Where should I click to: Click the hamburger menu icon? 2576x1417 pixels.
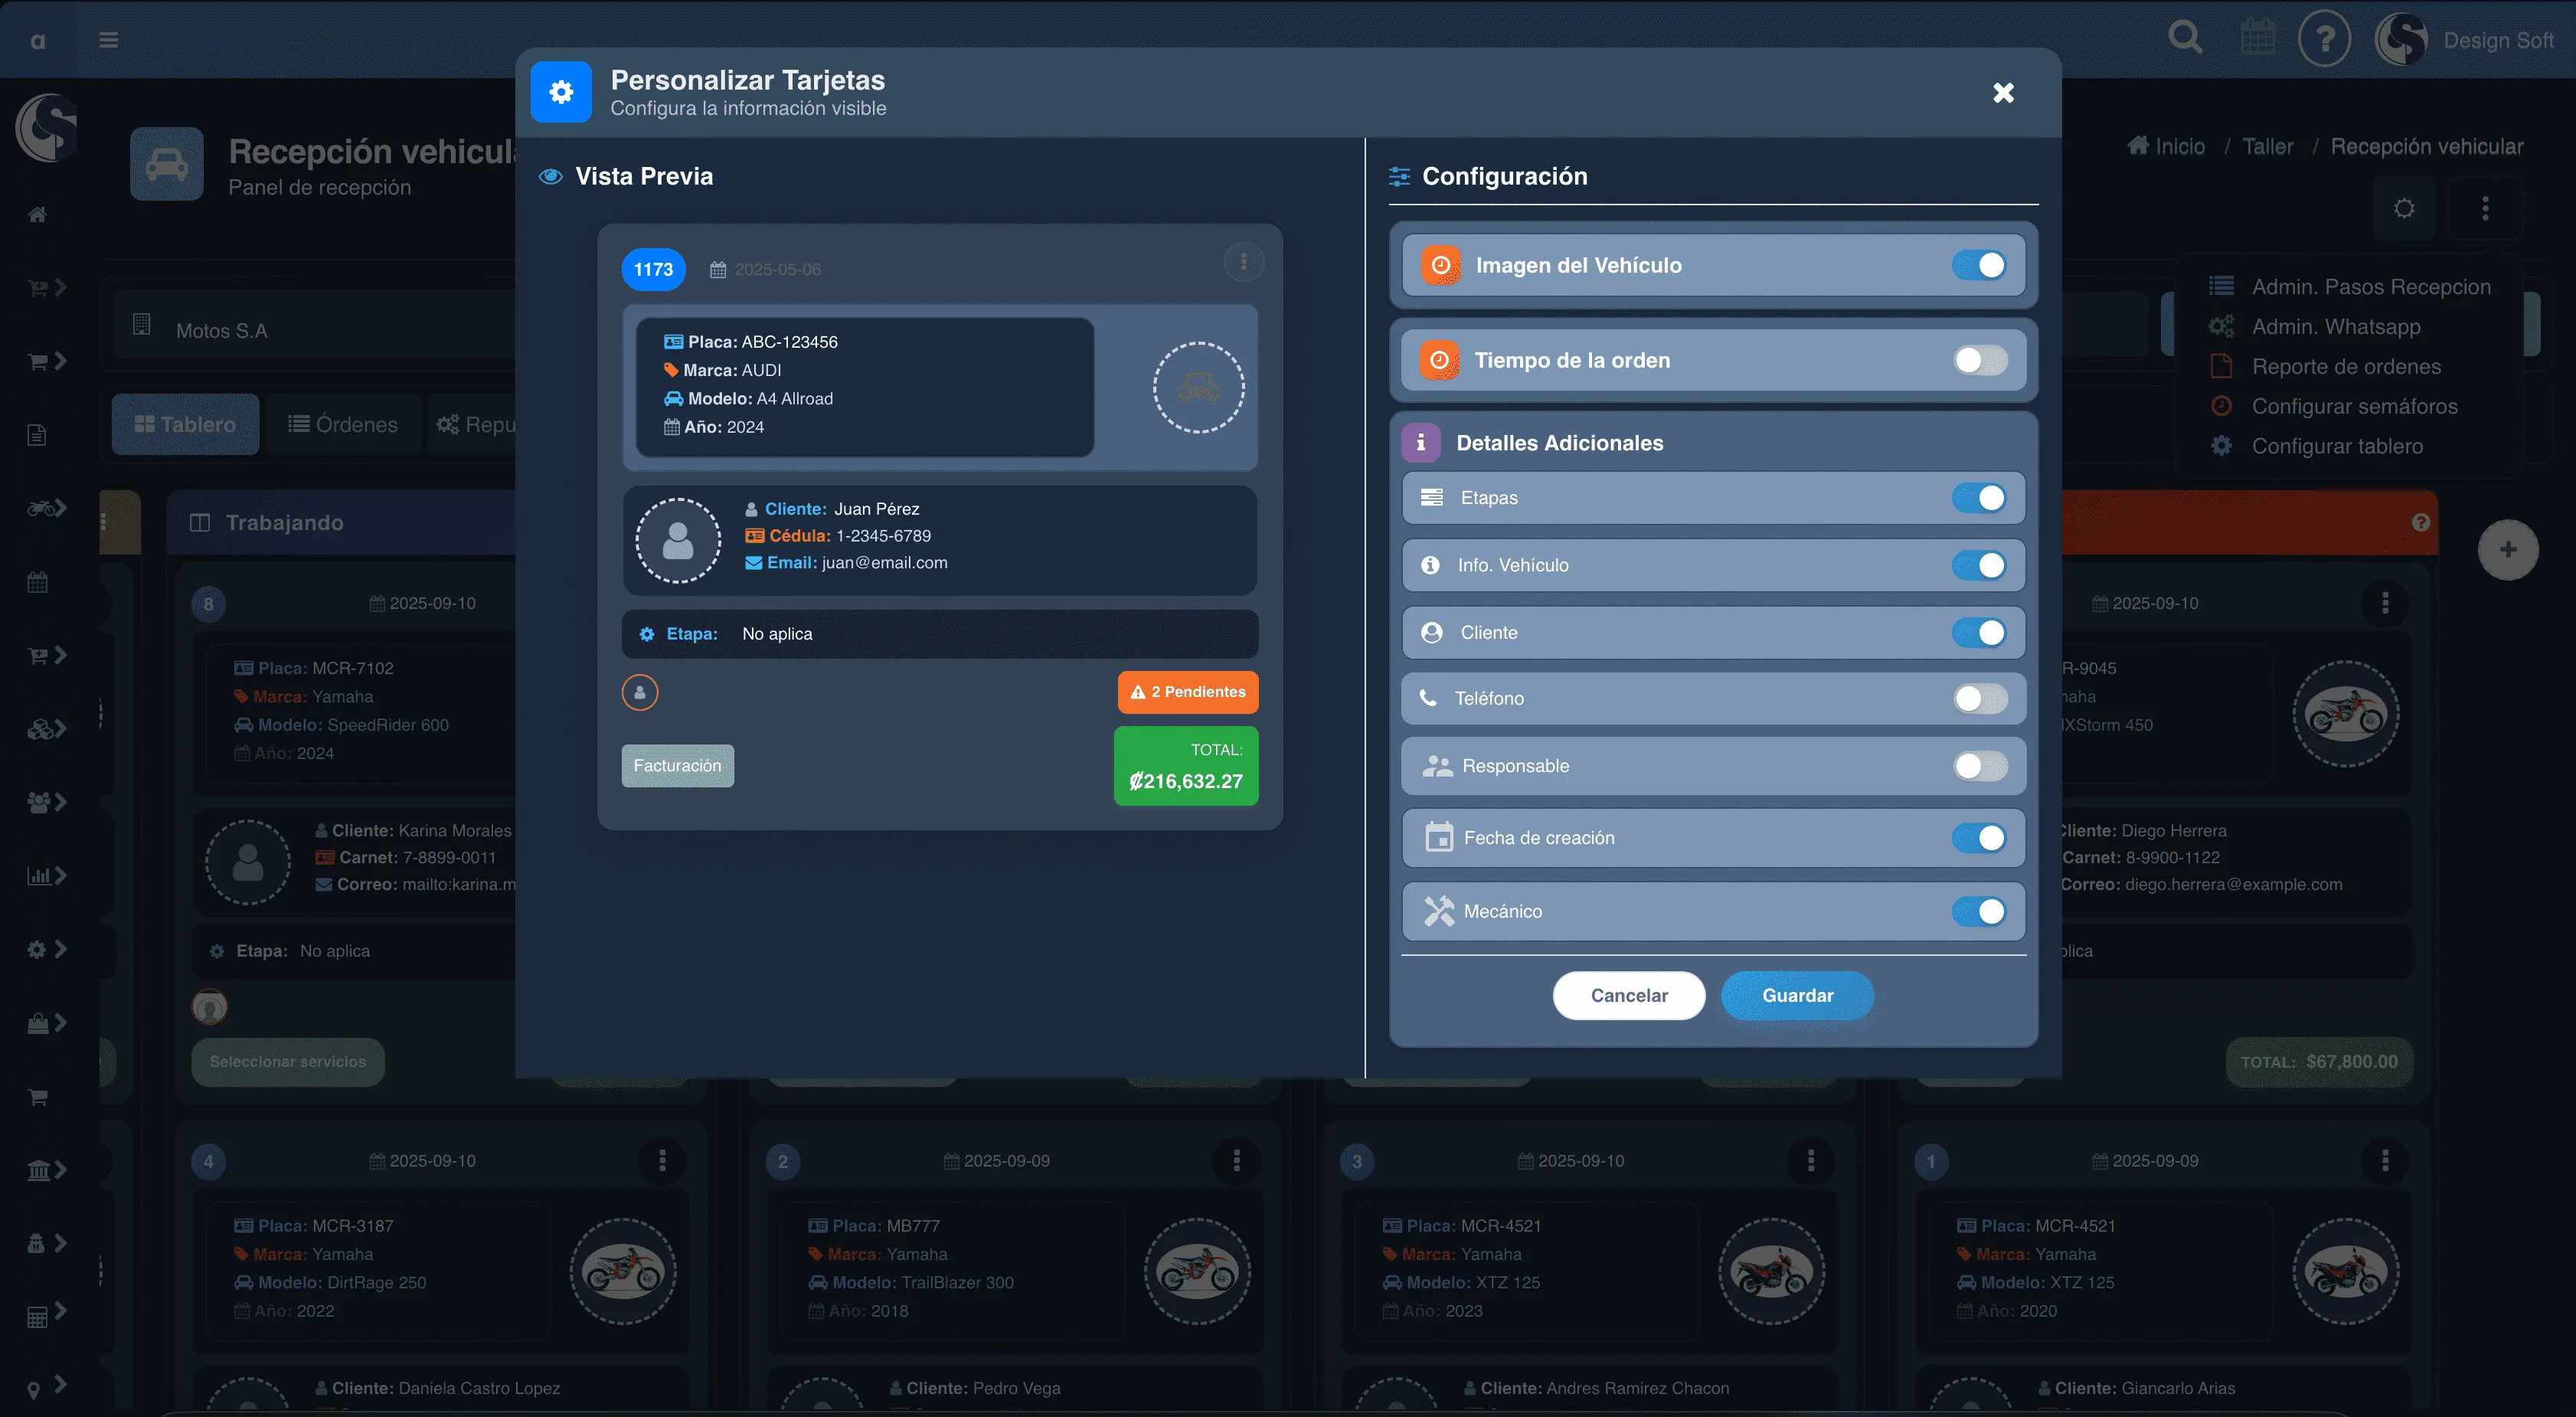coord(109,40)
